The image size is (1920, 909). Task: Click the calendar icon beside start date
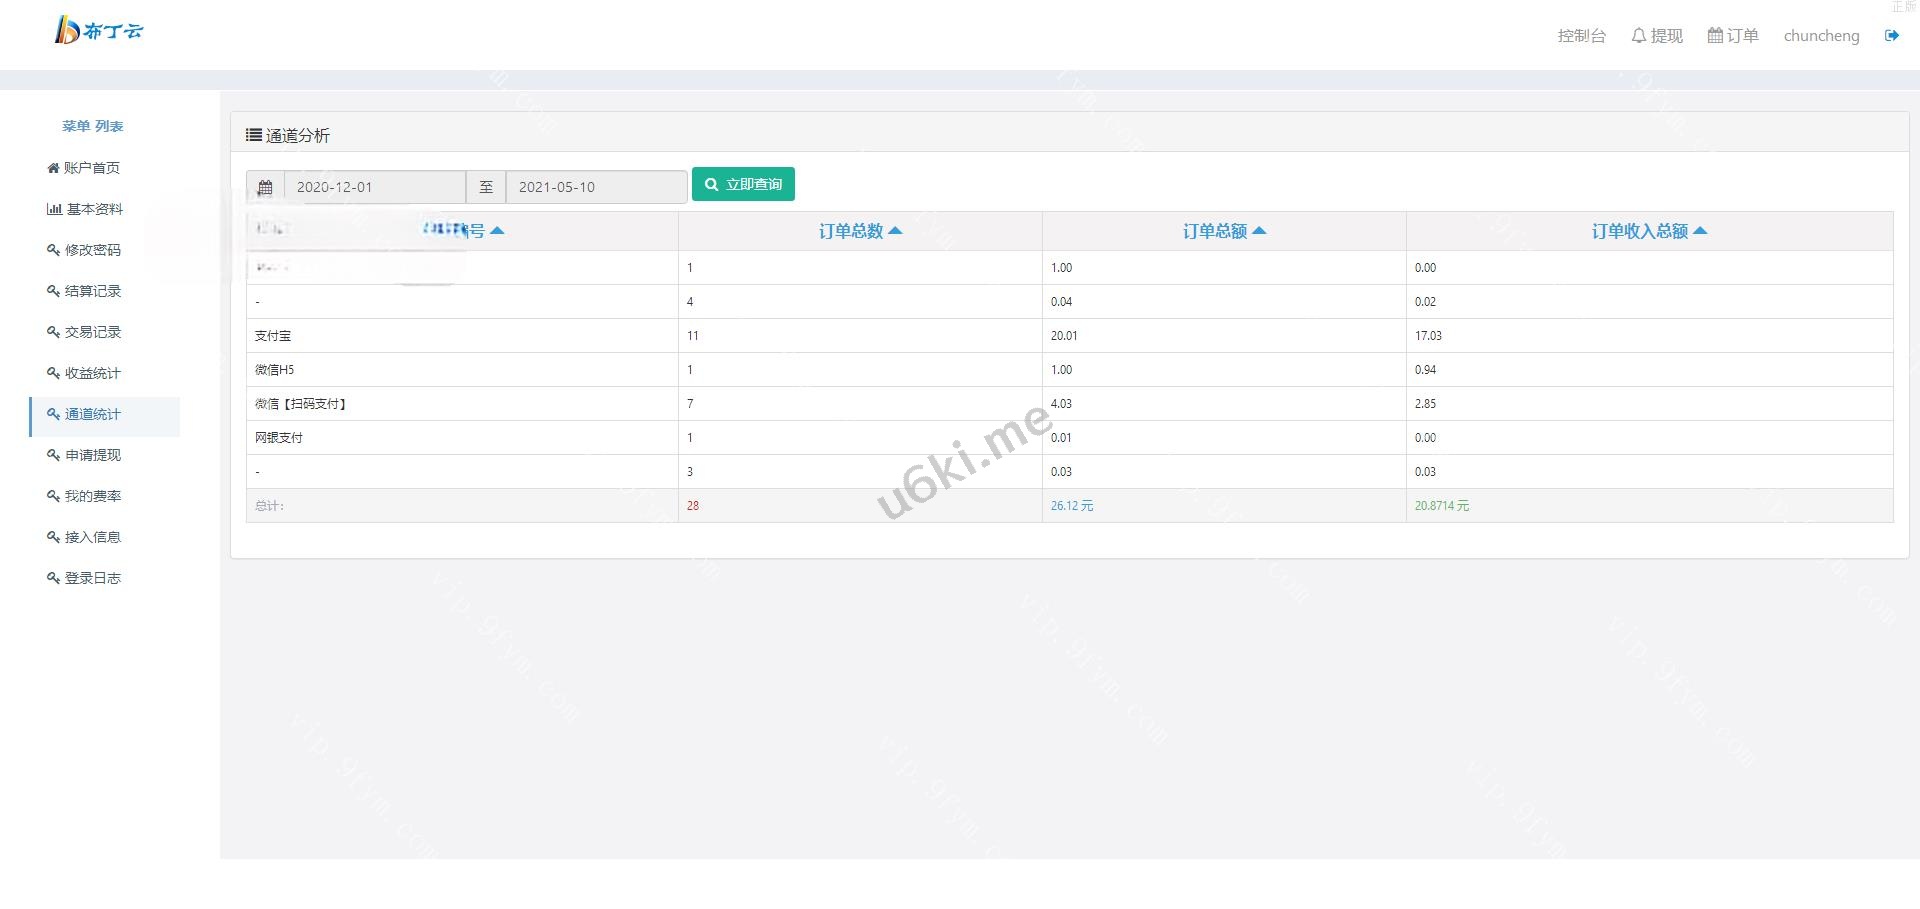(x=265, y=187)
